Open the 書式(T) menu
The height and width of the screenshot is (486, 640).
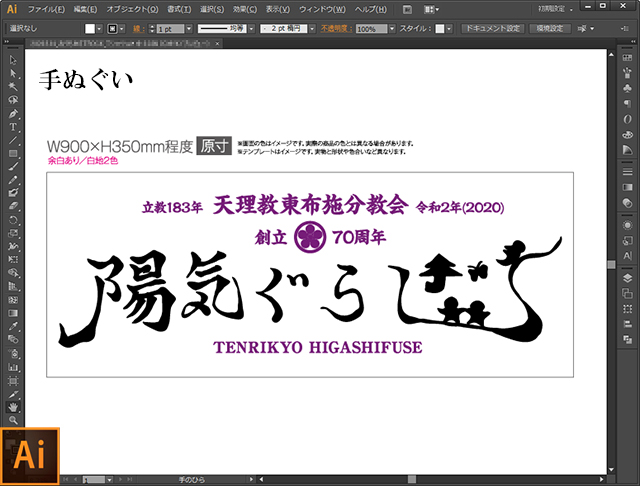click(x=179, y=9)
